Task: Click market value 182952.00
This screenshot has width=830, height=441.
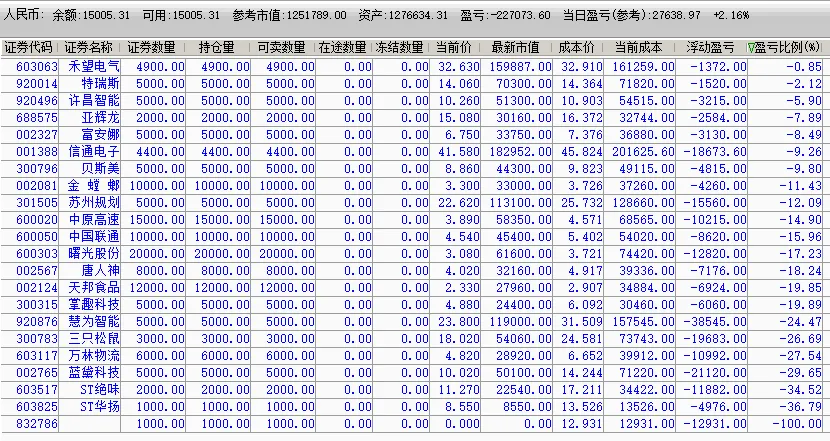Action: click(x=520, y=151)
